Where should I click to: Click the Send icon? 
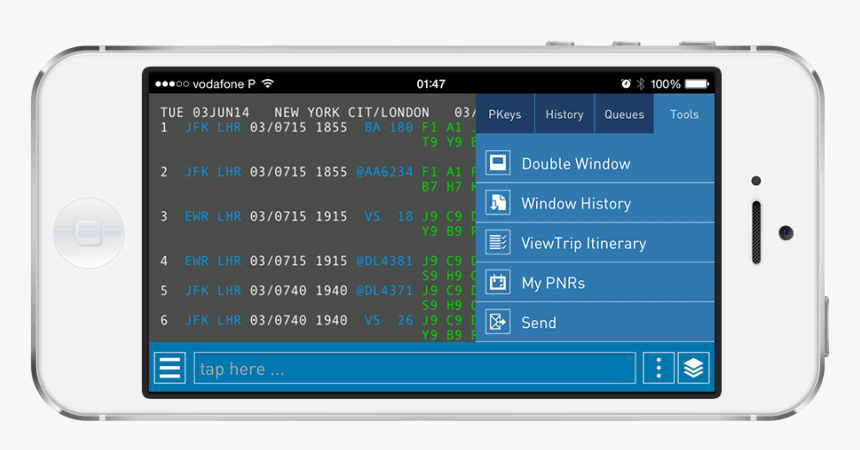pyautogui.click(x=498, y=322)
